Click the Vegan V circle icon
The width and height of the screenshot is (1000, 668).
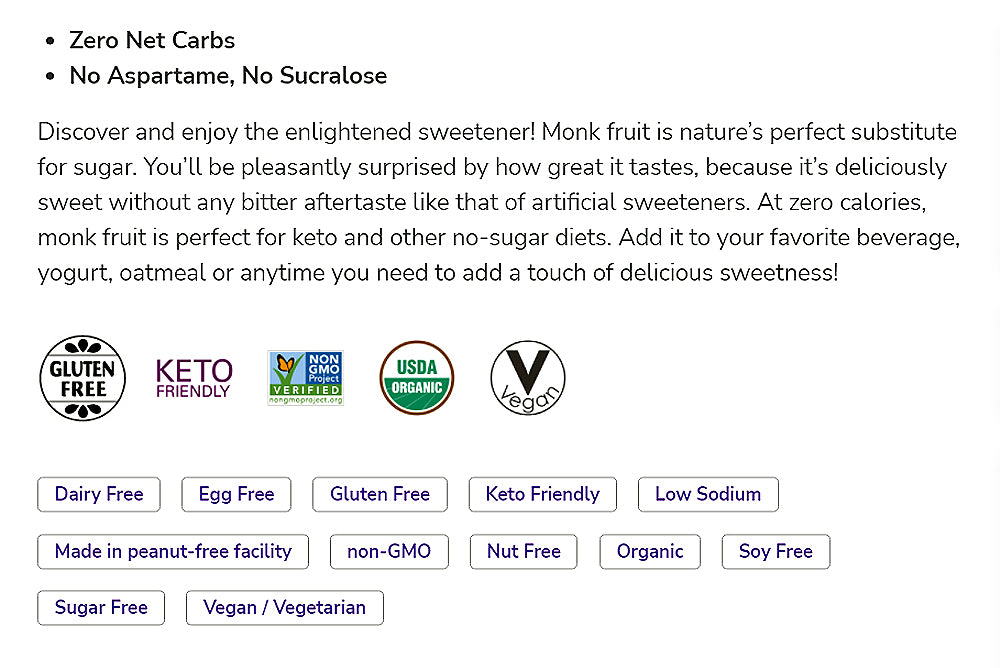(528, 379)
